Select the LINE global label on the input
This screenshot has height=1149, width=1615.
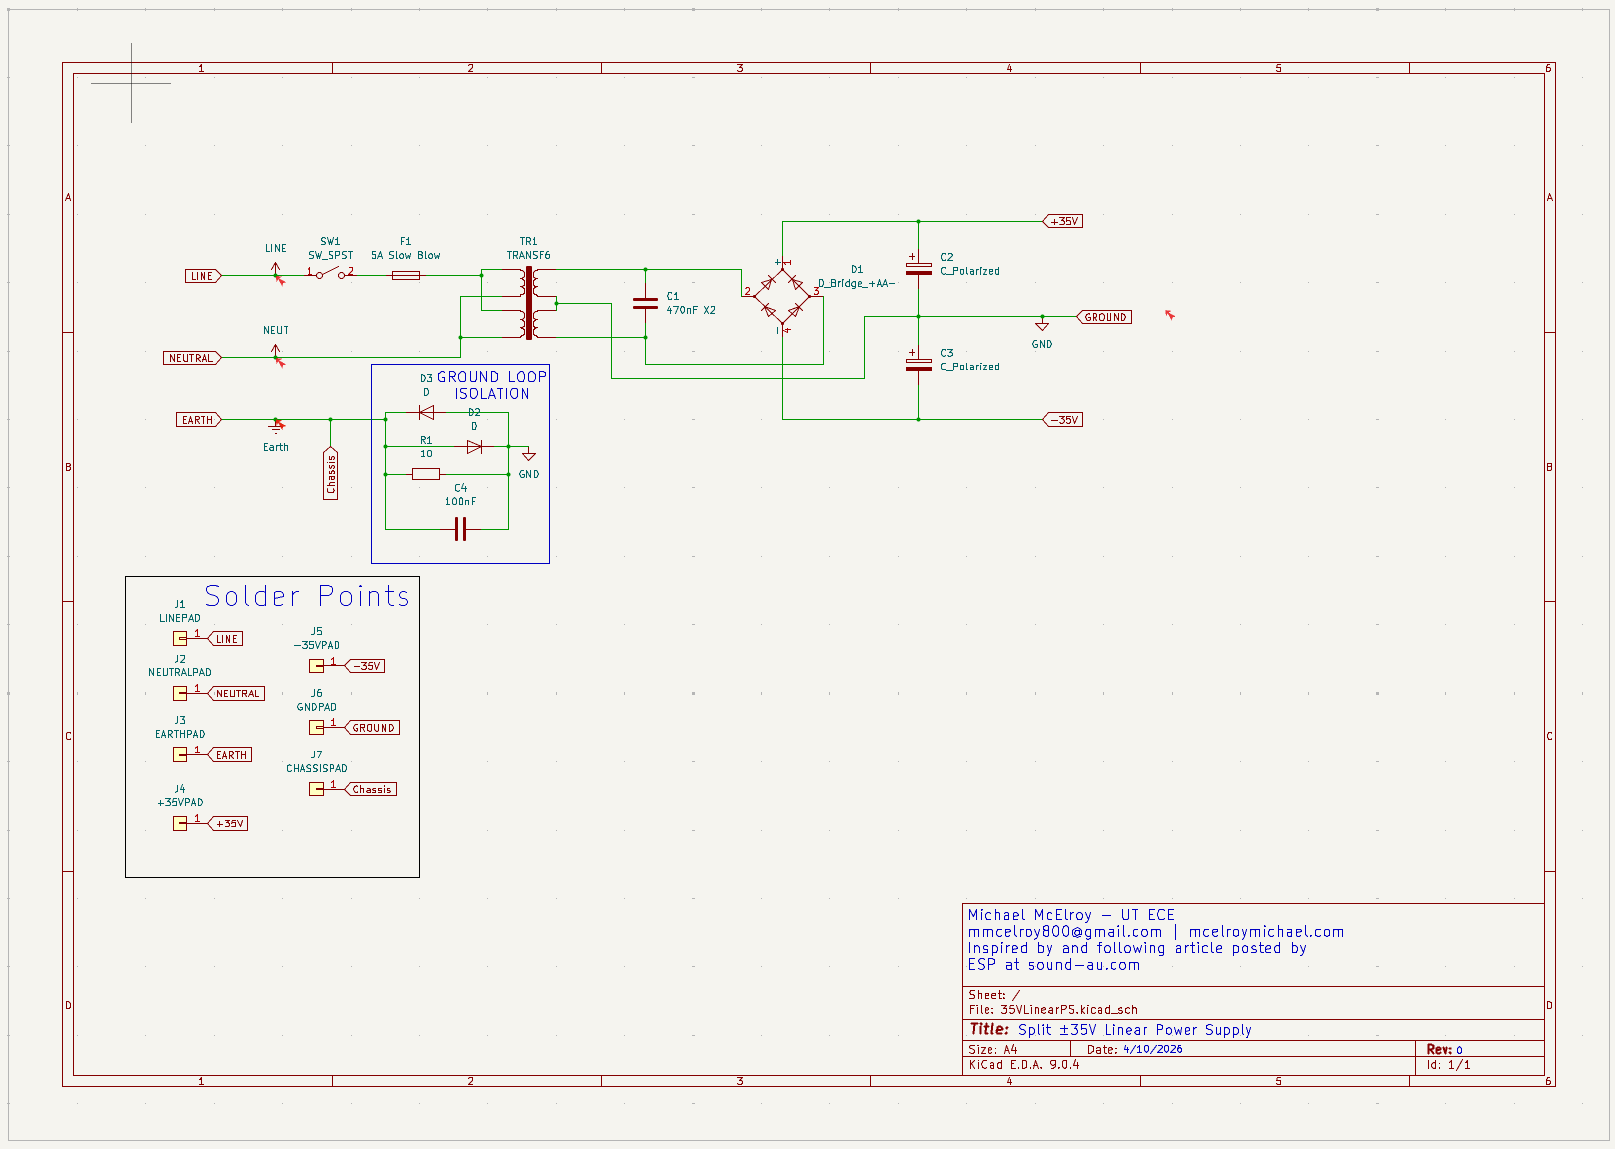click(x=203, y=276)
